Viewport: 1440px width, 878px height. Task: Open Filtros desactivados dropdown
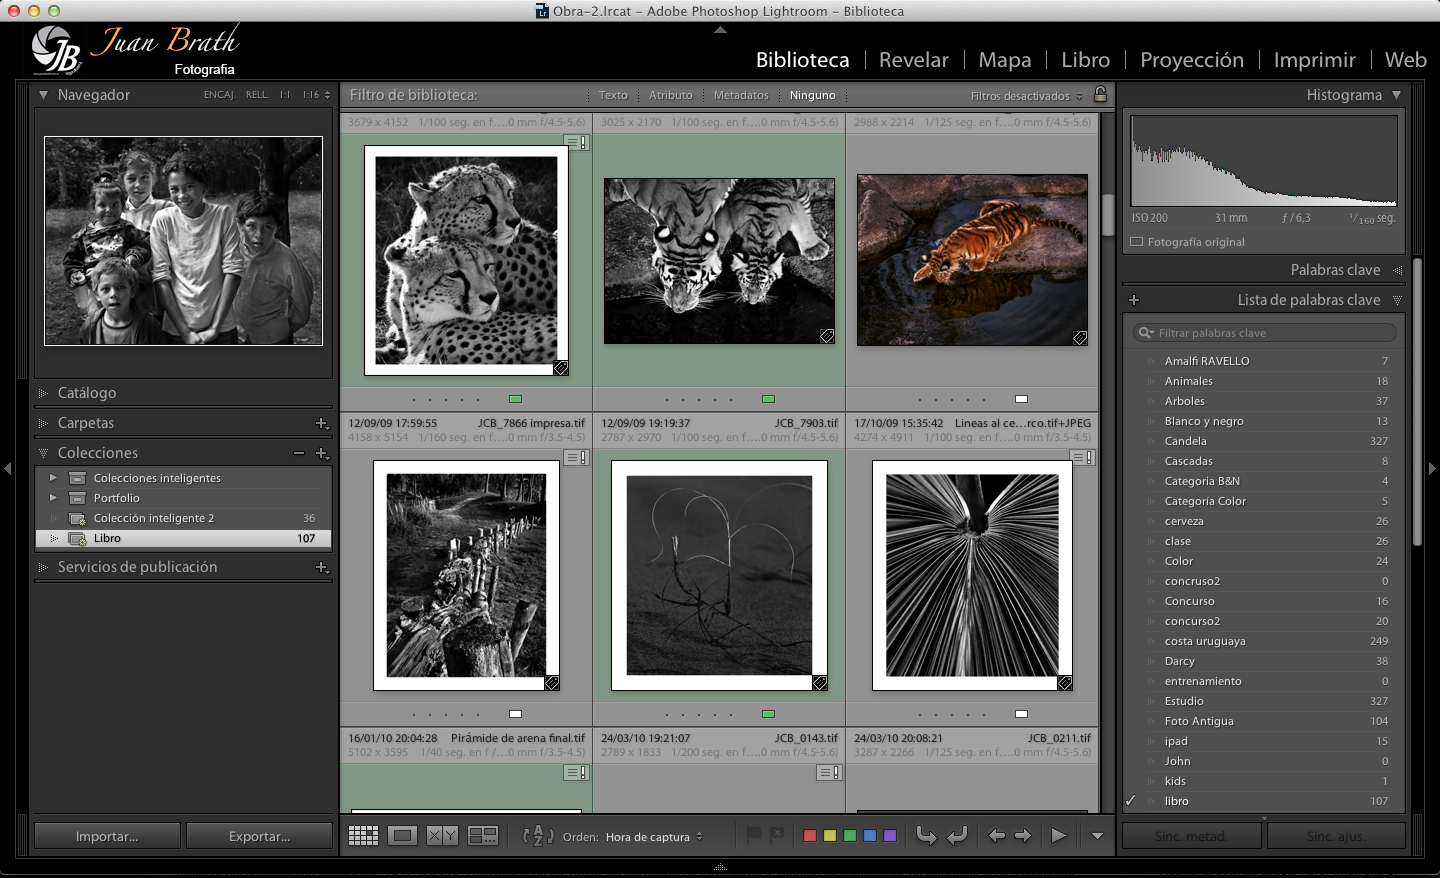[1026, 96]
